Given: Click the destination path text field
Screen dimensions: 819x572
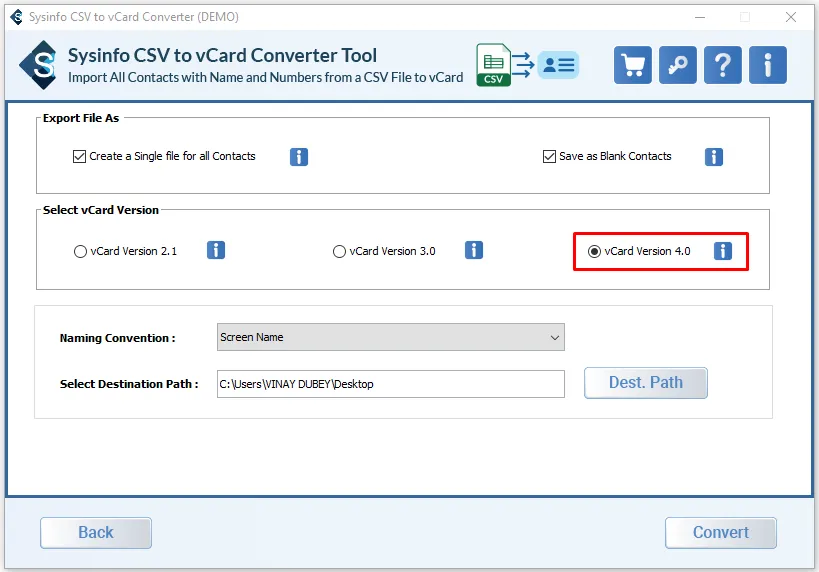Looking at the screenshot, I should pos(391,384).
